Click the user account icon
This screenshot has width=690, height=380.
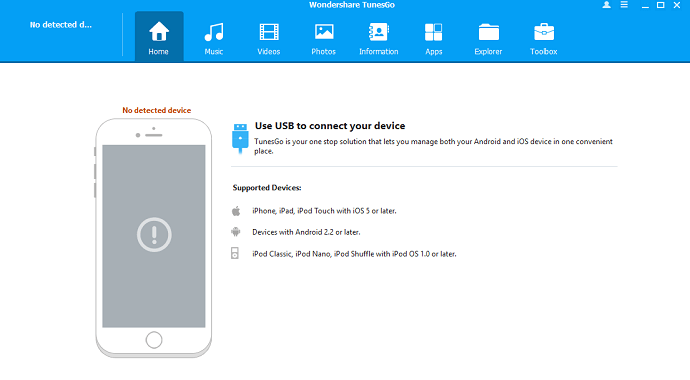[x=606, y=5]
